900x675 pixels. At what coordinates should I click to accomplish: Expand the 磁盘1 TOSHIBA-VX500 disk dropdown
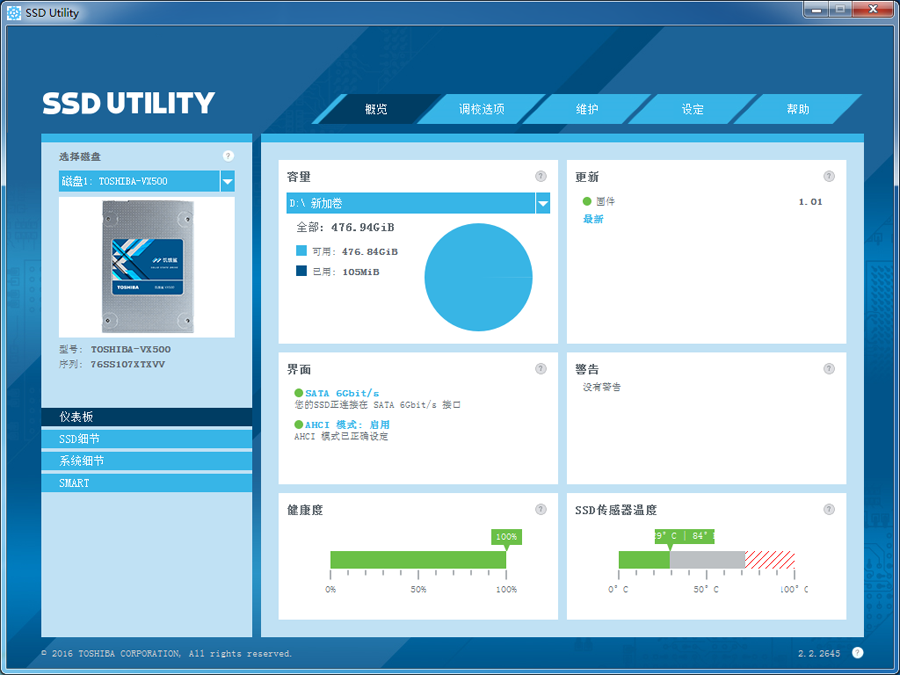227,181
